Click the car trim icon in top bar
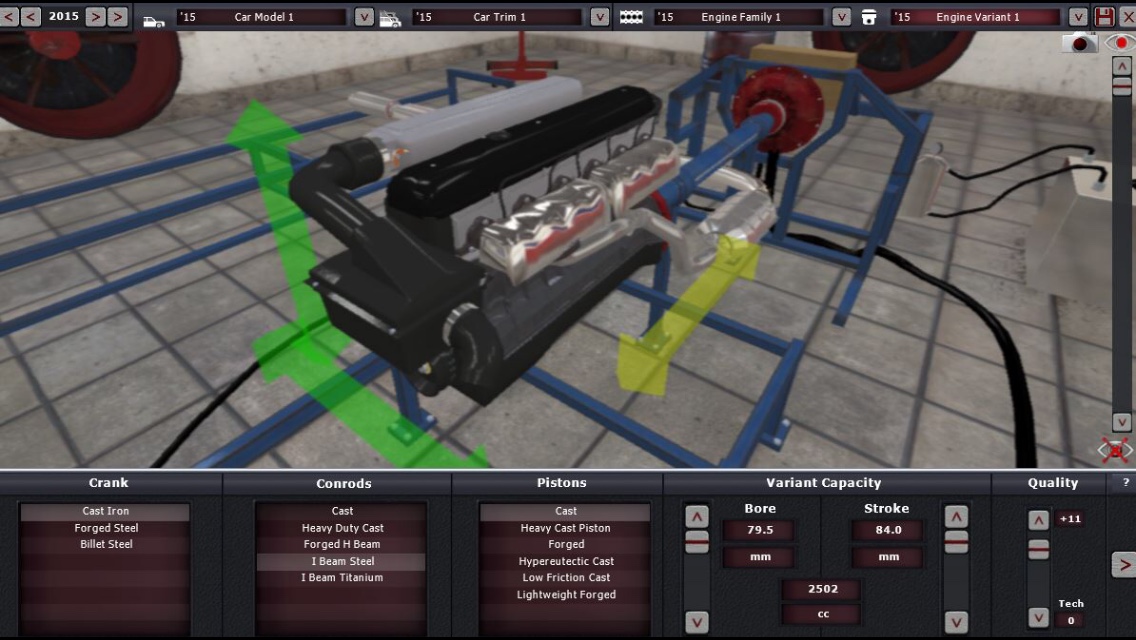This screenshot has width=1136, height=640. [x=390, y=20]
